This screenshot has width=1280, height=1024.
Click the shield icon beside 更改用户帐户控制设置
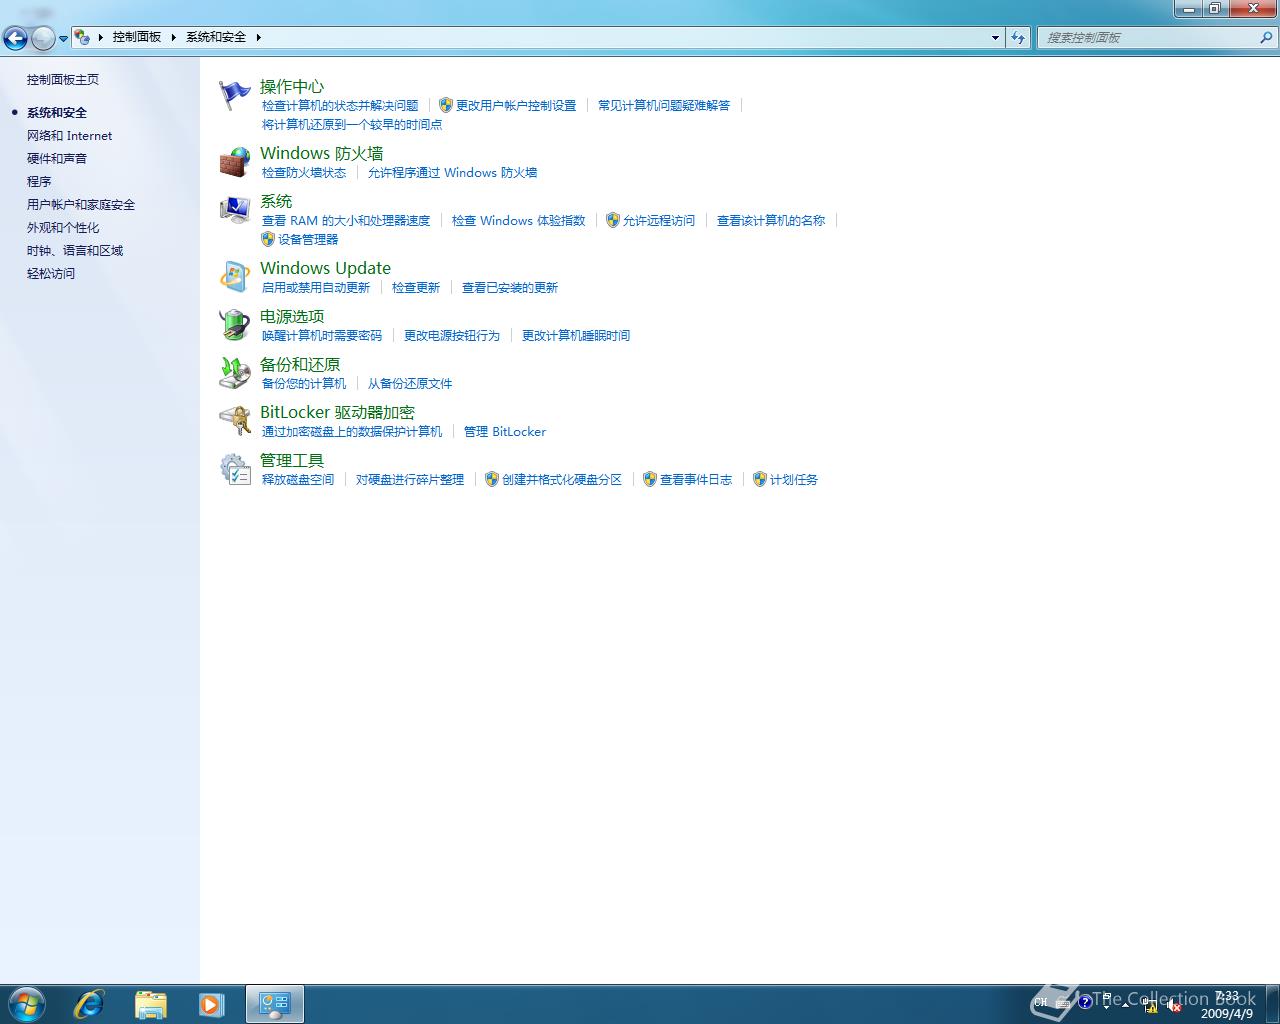446,105
